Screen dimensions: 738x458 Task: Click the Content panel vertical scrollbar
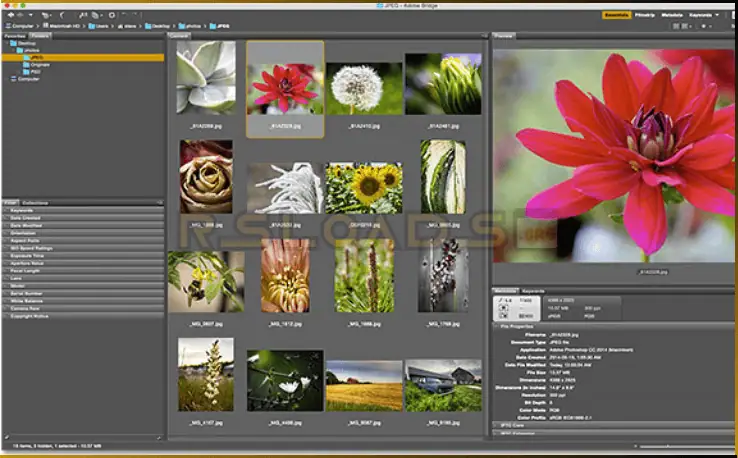(487, 238)
